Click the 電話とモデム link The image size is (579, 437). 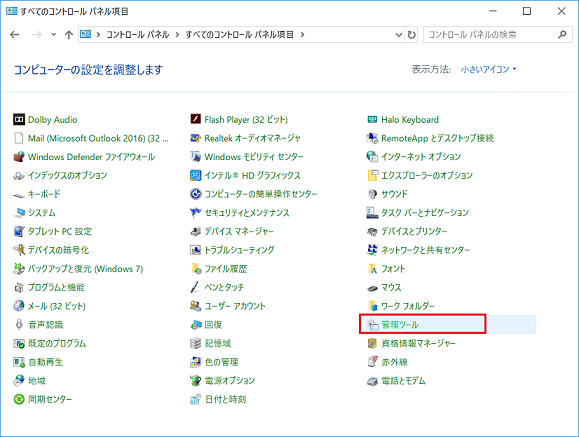(x=403, y=380)
